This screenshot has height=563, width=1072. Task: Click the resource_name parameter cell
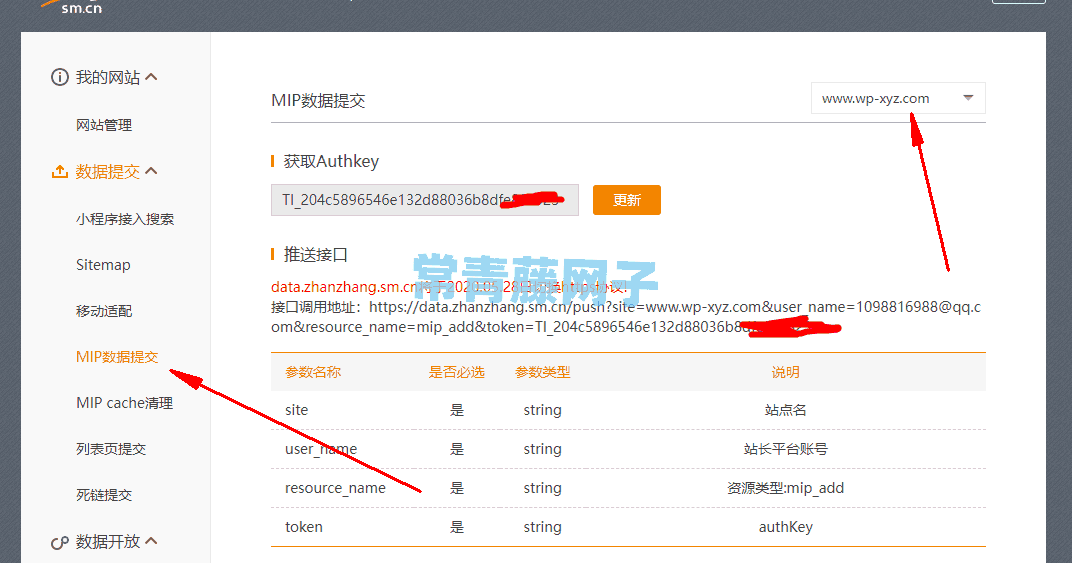[x=336, y=488]
